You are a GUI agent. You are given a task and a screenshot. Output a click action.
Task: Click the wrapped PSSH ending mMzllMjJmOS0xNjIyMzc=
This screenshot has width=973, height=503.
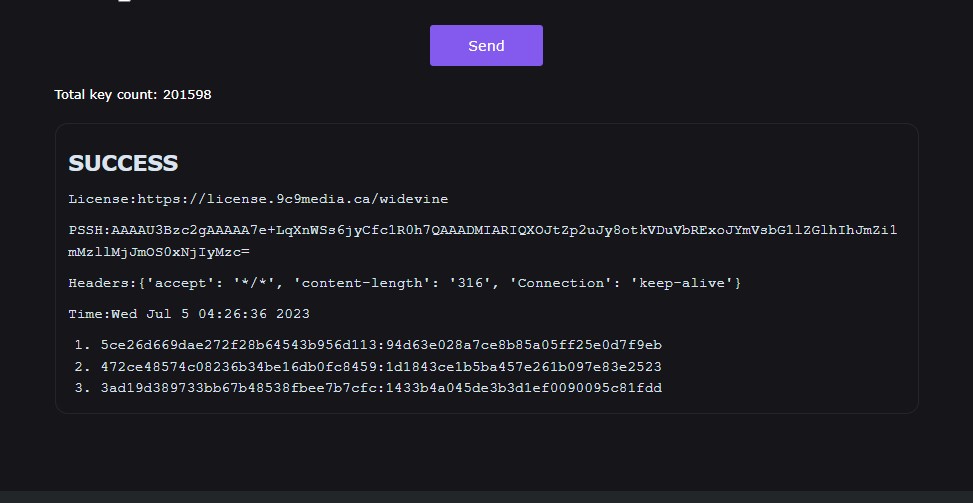coord(159,252)
